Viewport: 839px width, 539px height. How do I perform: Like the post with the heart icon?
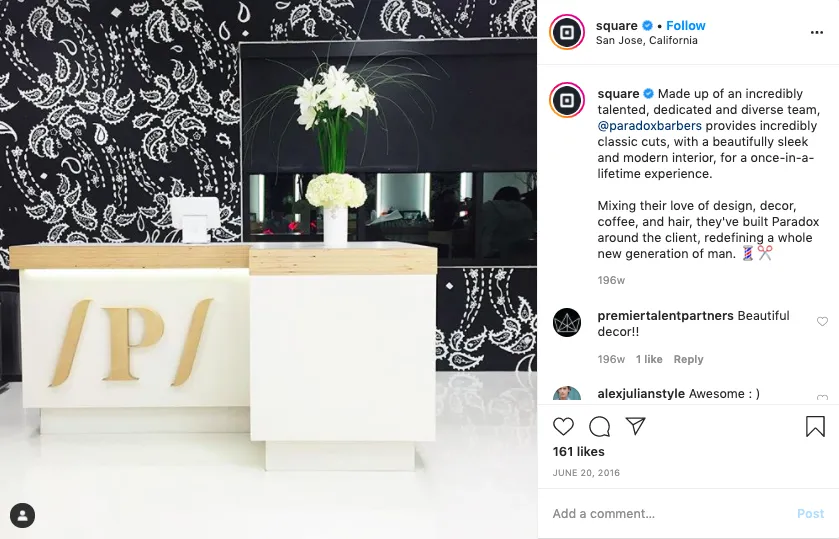coord(563,427)
